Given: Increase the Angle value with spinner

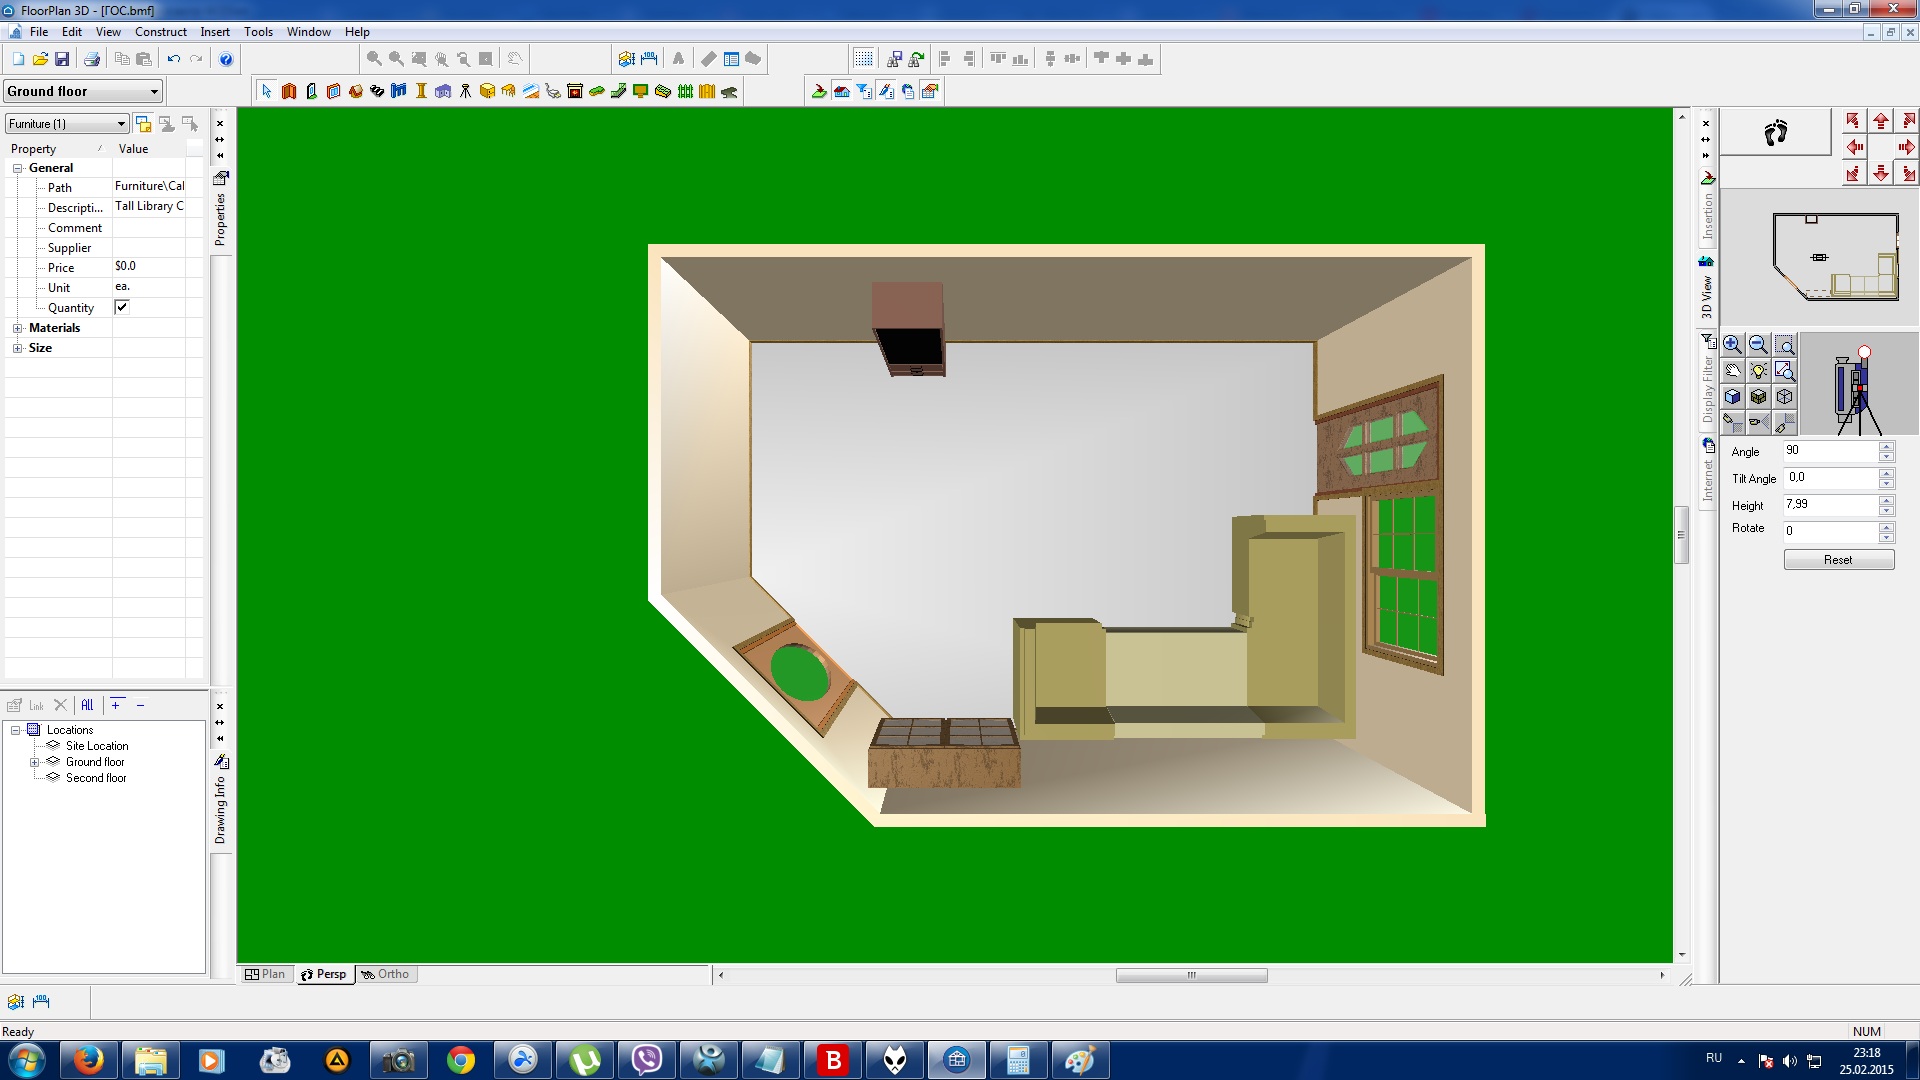Looking at the screenshot, I should tap(1886, 446).
